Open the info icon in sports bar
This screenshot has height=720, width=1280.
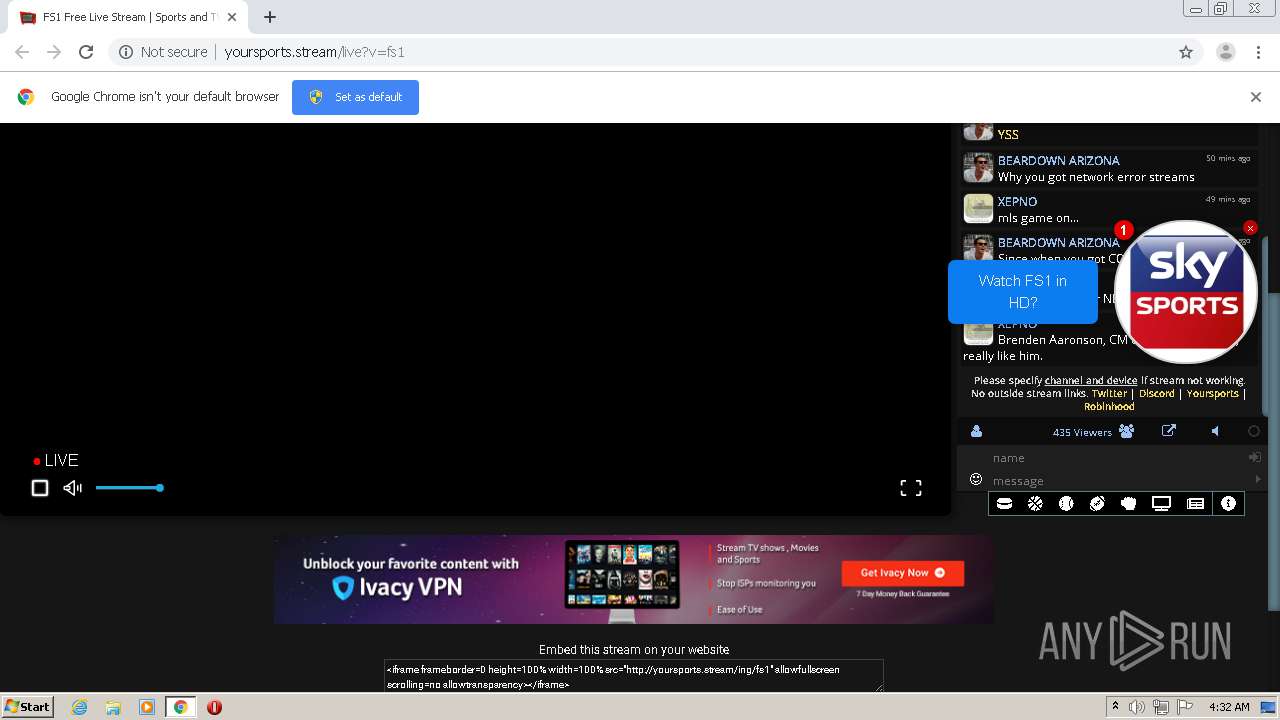[x=1228, y=504]
